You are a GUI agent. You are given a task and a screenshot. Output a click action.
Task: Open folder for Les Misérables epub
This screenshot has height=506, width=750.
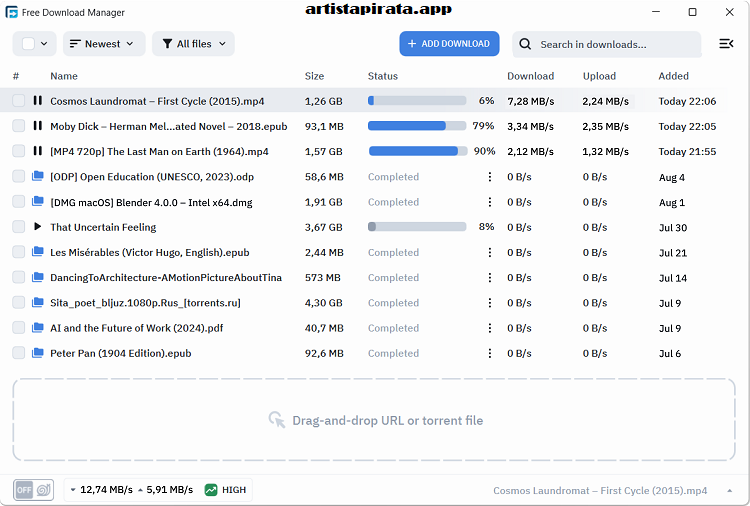tap(38, 252)
